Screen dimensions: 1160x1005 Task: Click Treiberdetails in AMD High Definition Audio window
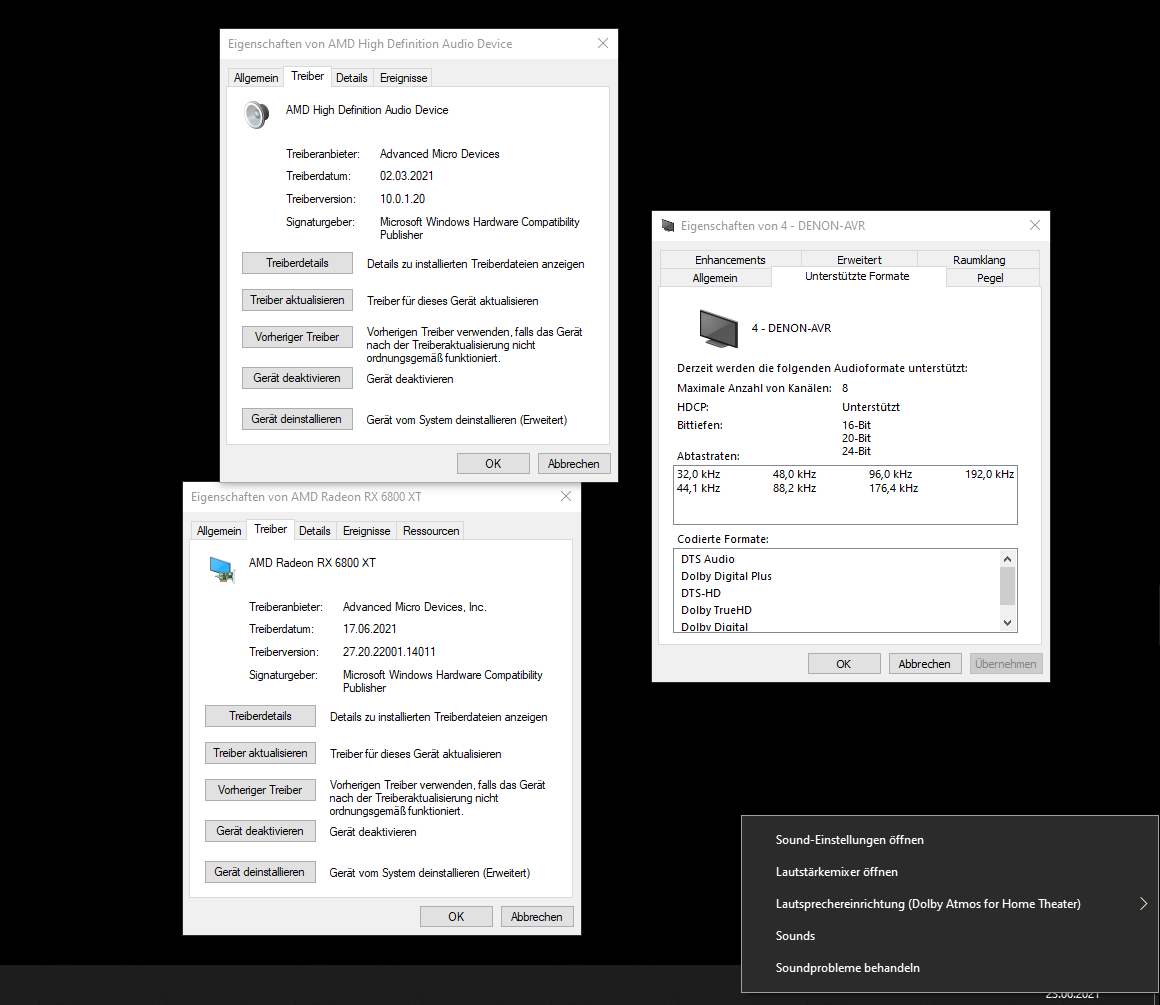pos(297,263)
